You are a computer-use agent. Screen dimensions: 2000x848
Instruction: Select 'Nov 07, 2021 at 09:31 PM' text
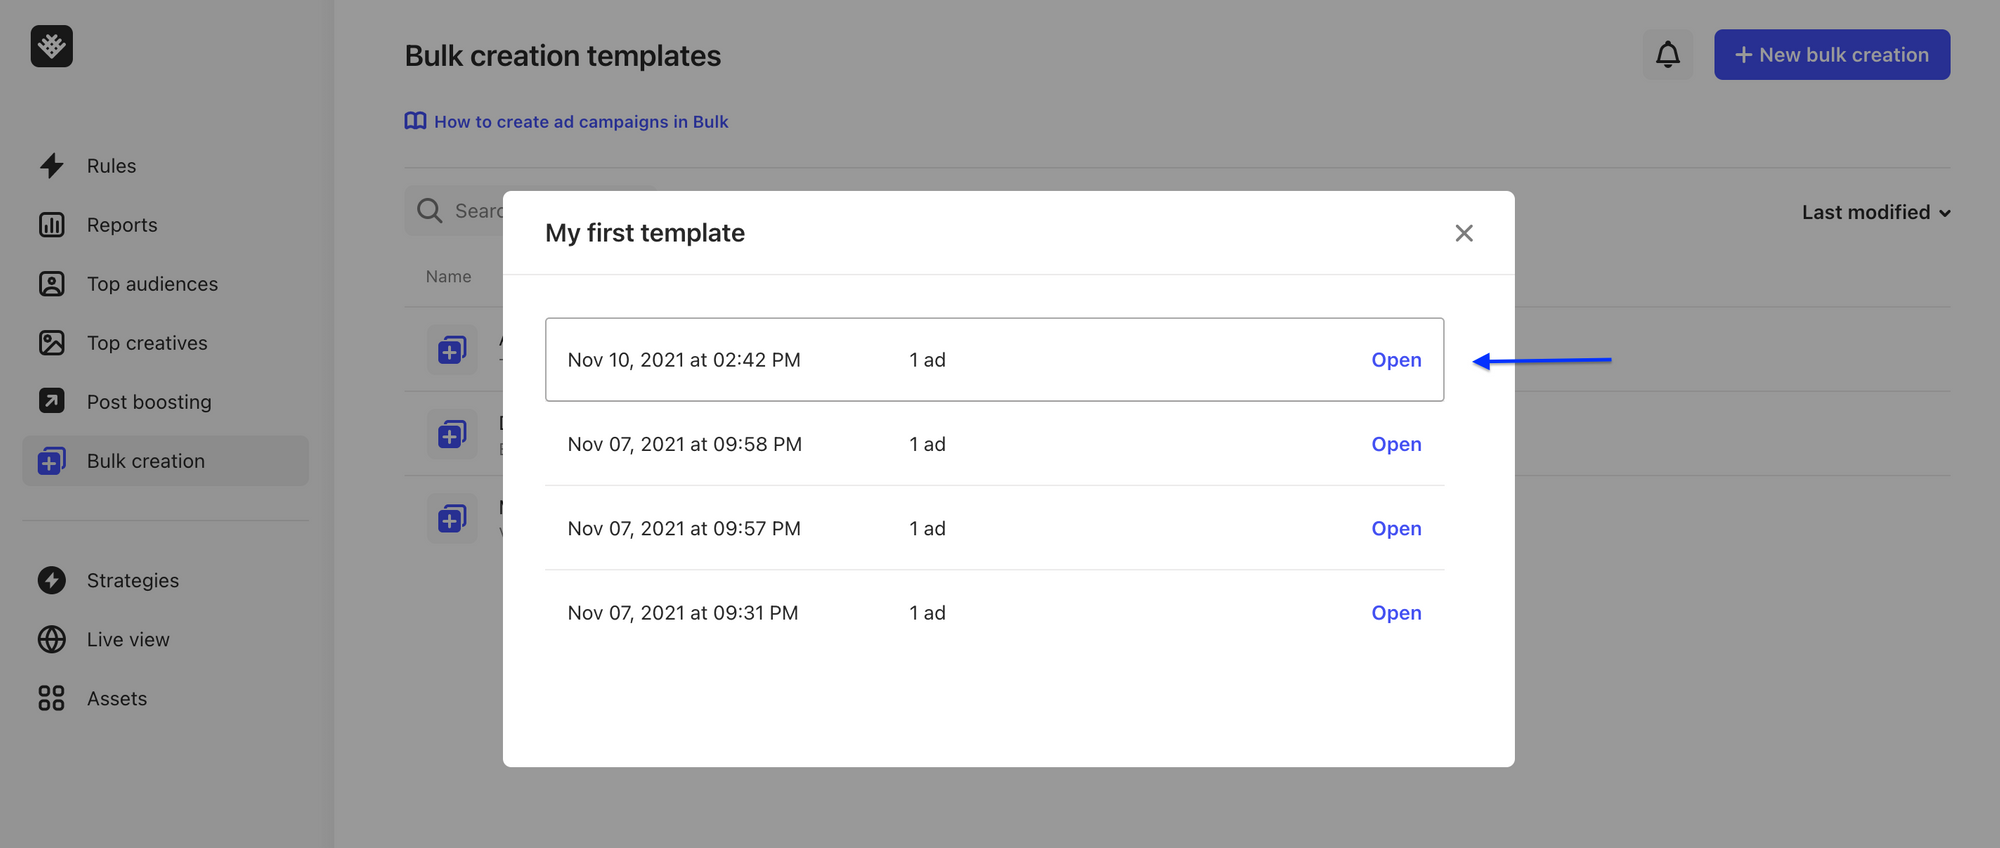tap(683, 613)
